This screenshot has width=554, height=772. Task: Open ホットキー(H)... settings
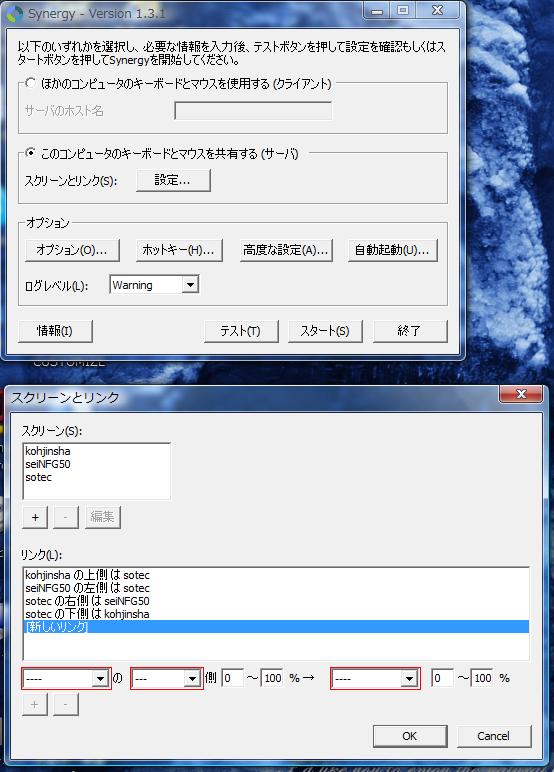point(179,250)
